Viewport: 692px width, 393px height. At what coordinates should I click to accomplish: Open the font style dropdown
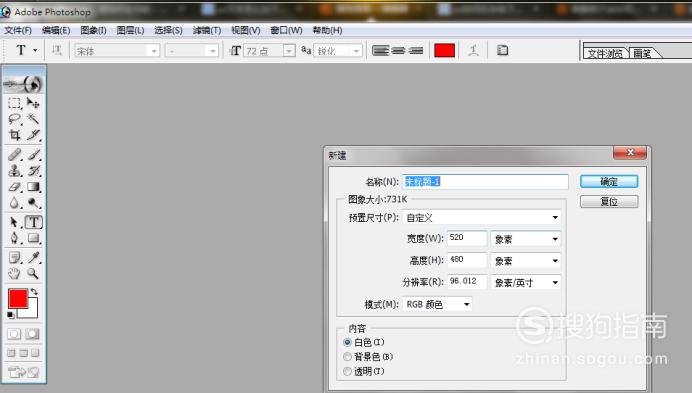point(213,51)
